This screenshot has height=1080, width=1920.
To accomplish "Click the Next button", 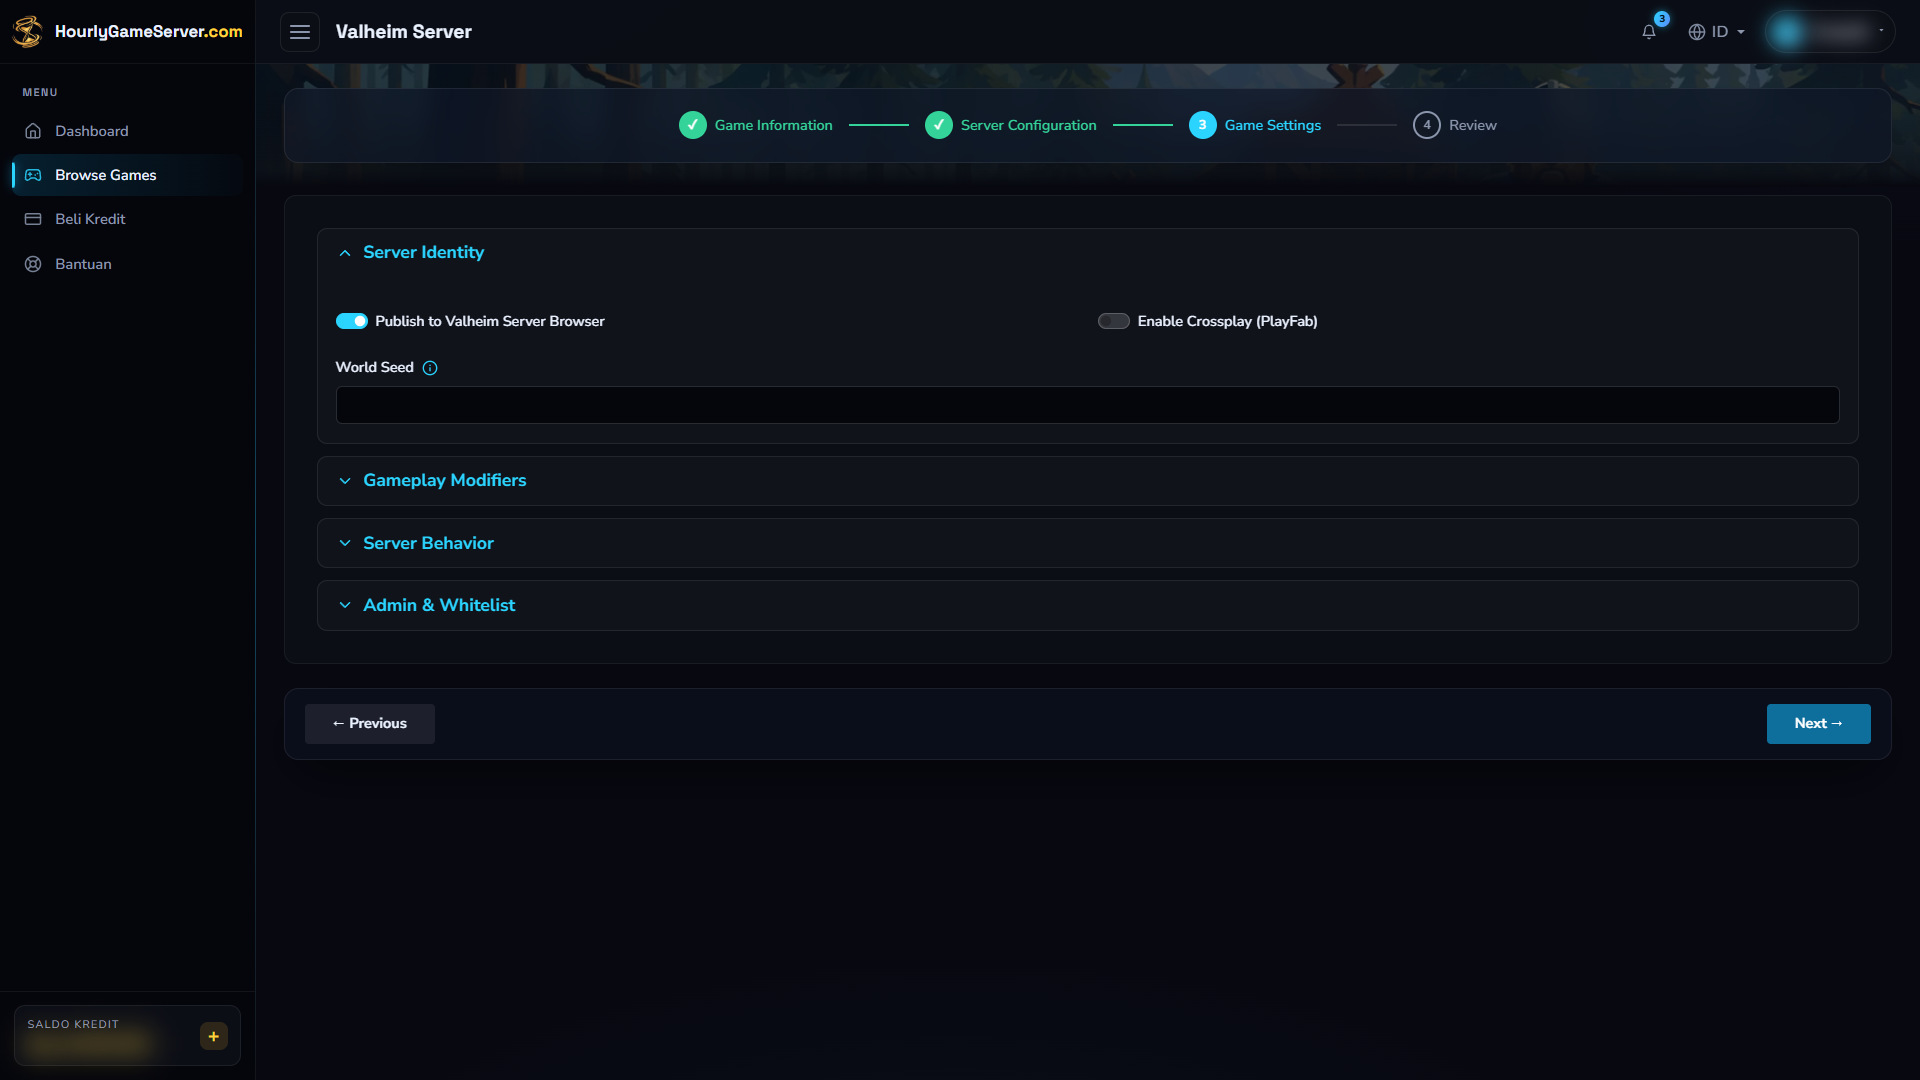I will 1818,724.
